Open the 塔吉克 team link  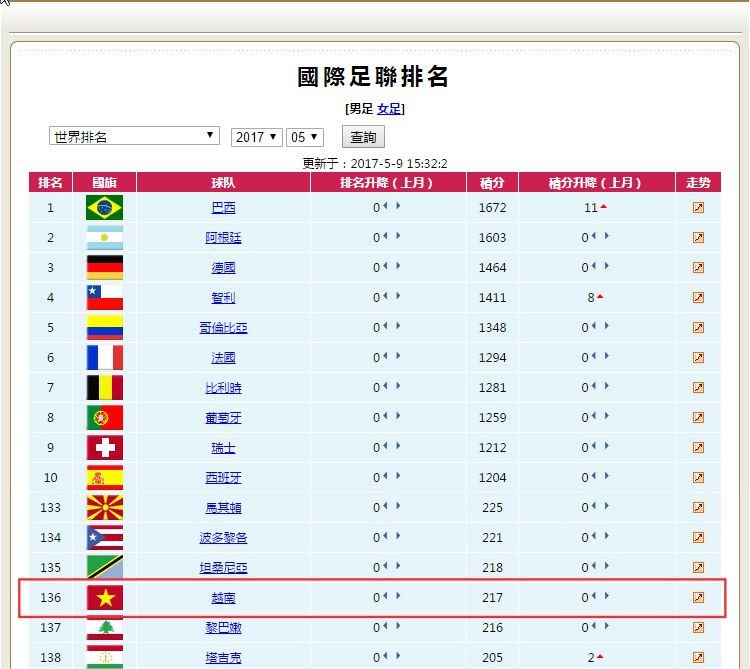coord(223,658)
